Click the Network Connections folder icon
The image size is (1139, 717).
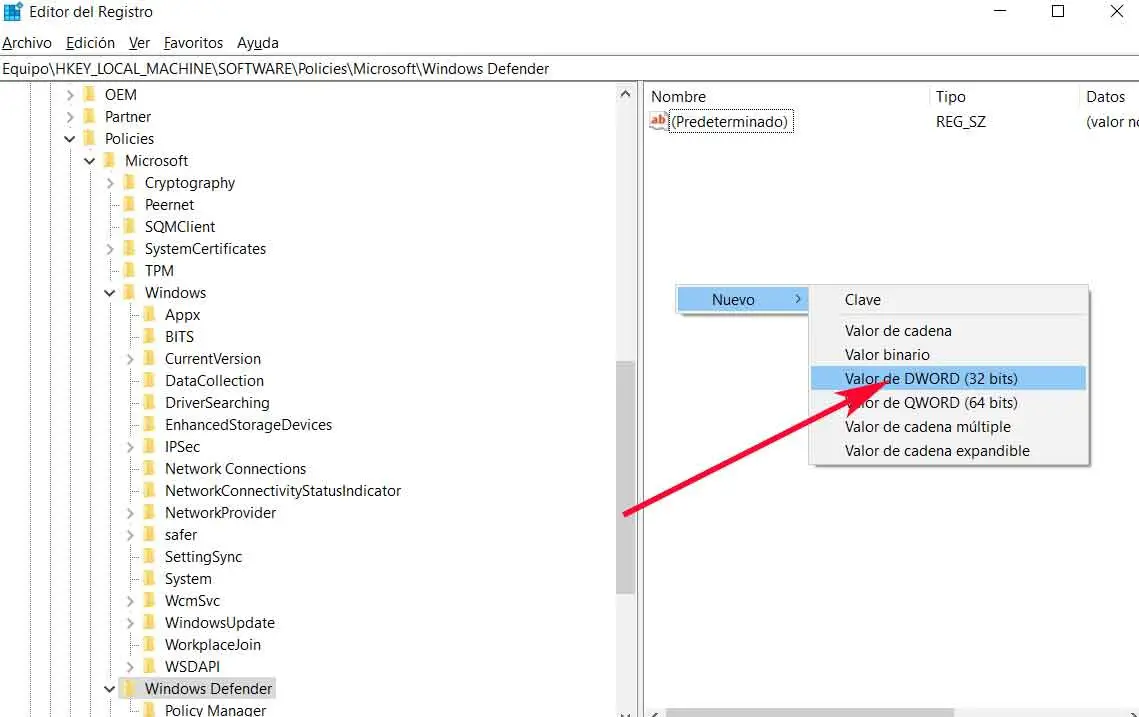[150, 469]
